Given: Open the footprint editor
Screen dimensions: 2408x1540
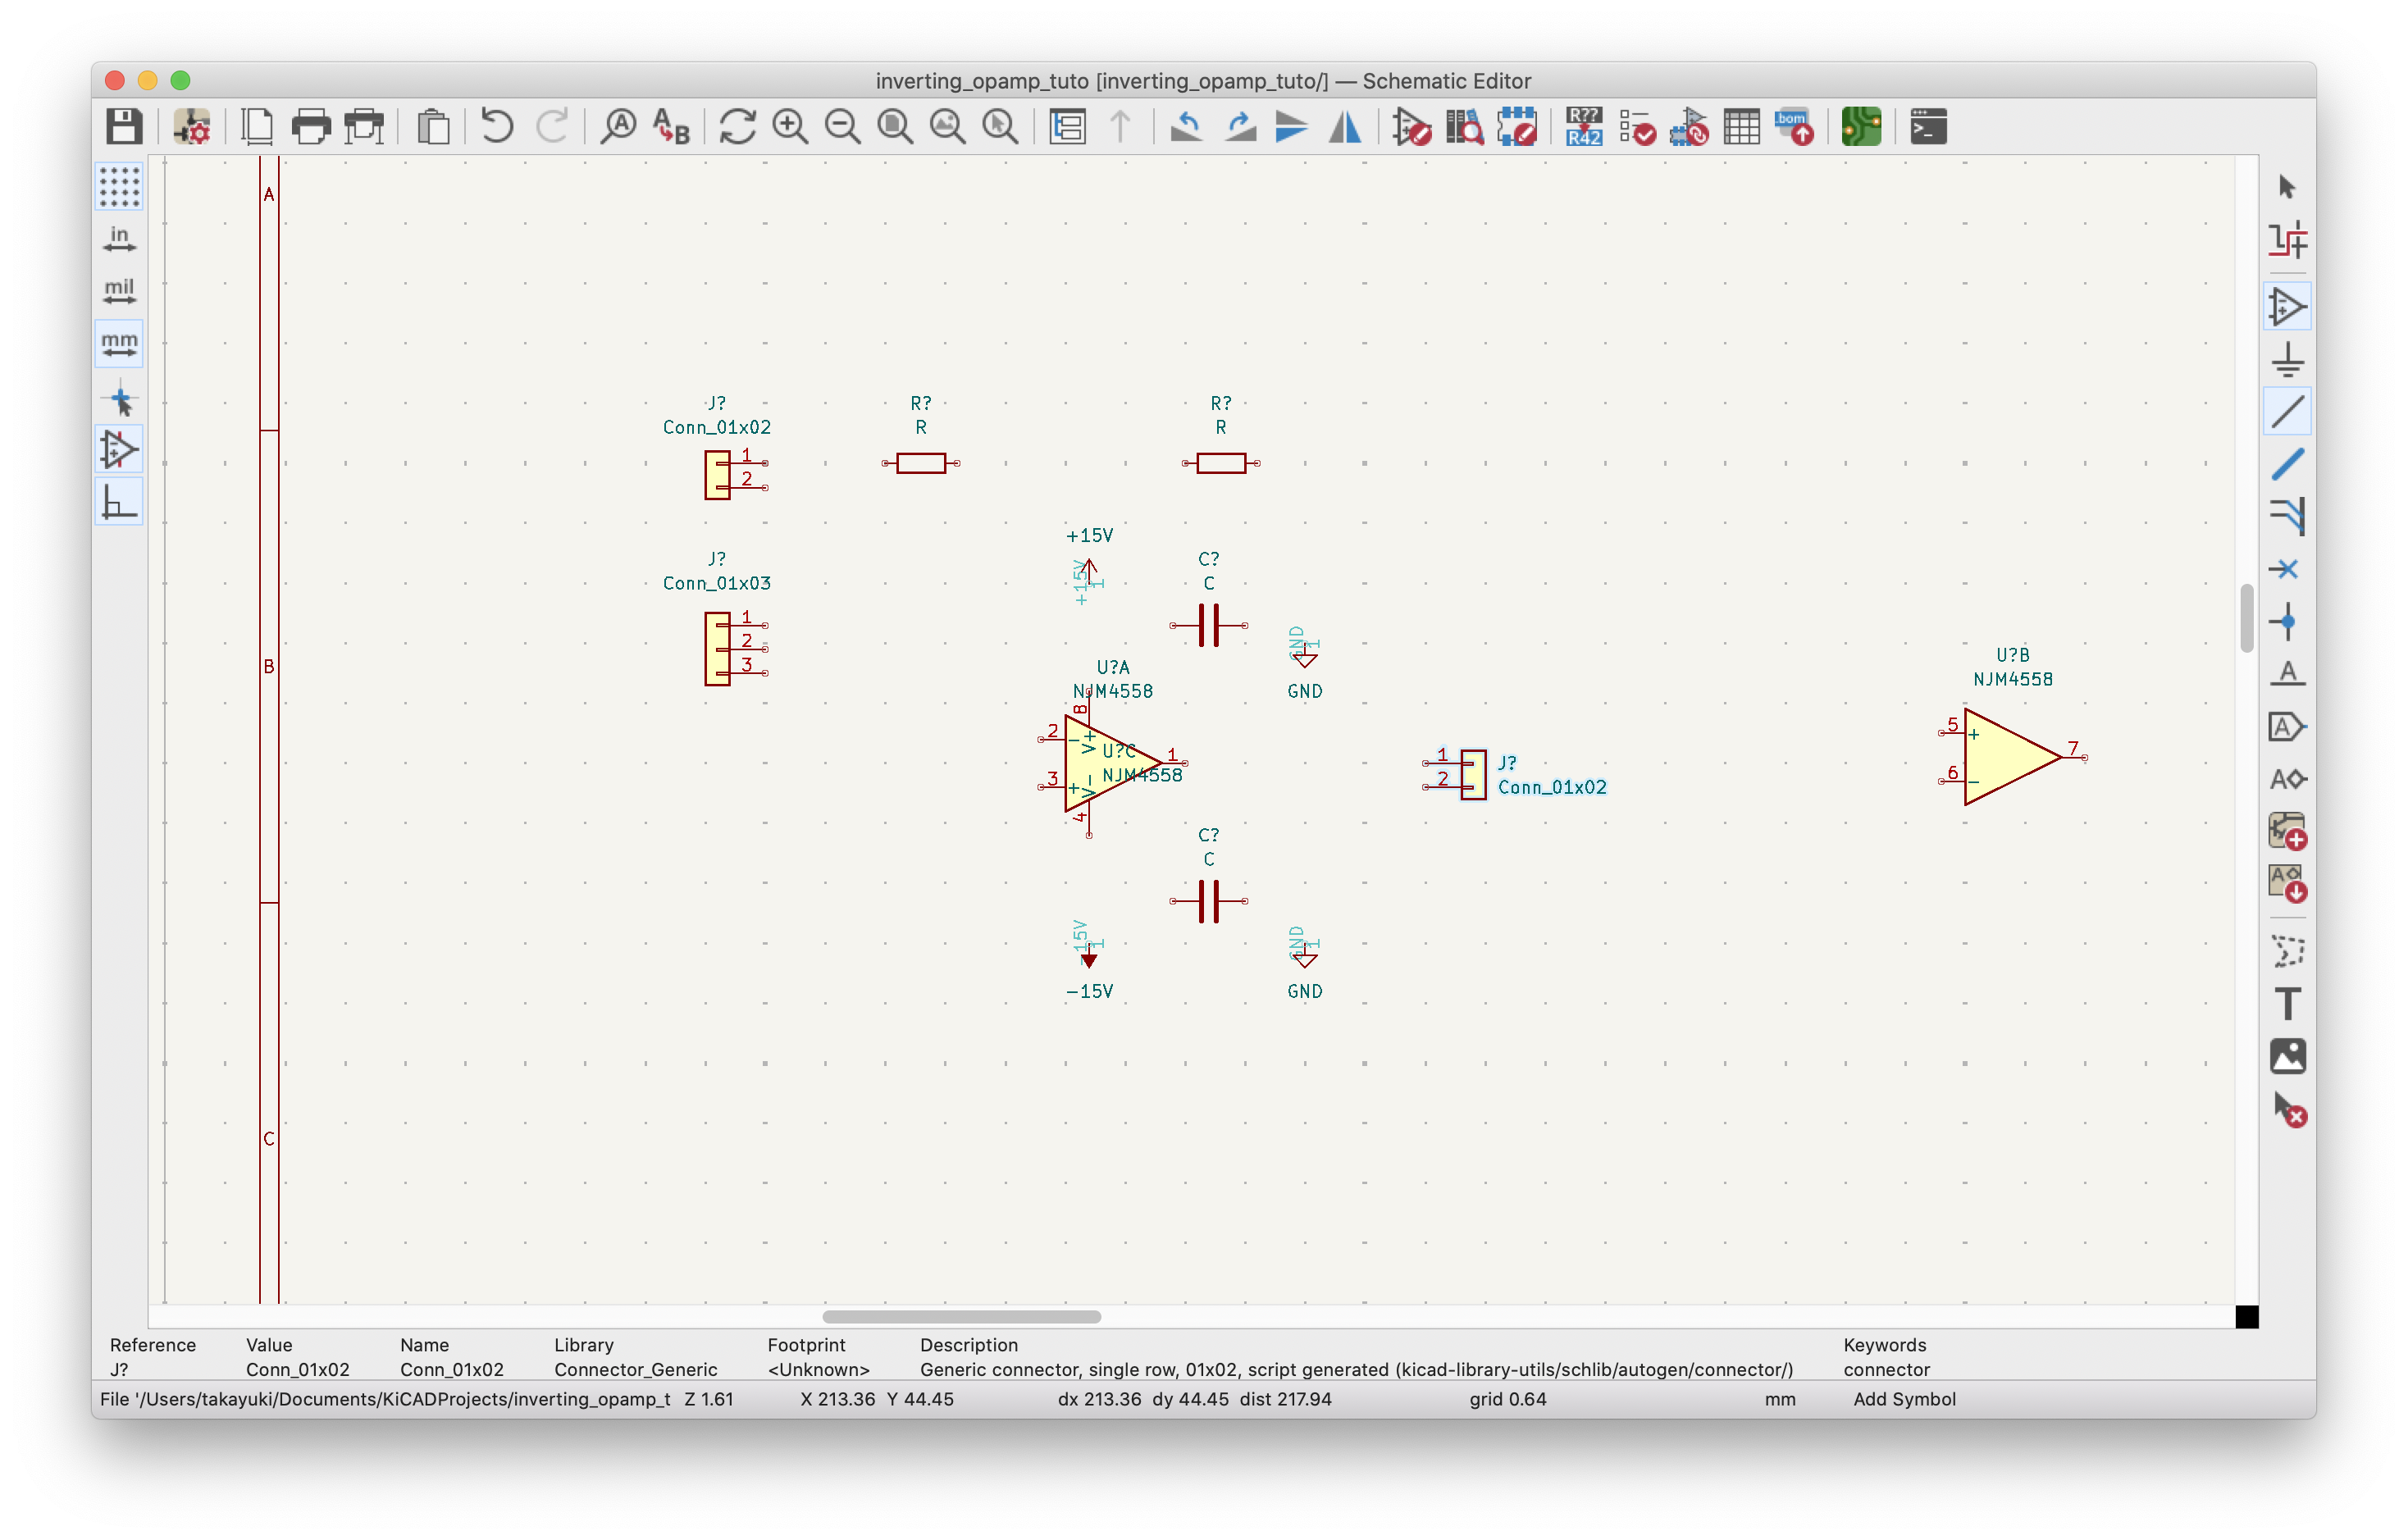Looking at the screenshot, I should point(1517,127).
